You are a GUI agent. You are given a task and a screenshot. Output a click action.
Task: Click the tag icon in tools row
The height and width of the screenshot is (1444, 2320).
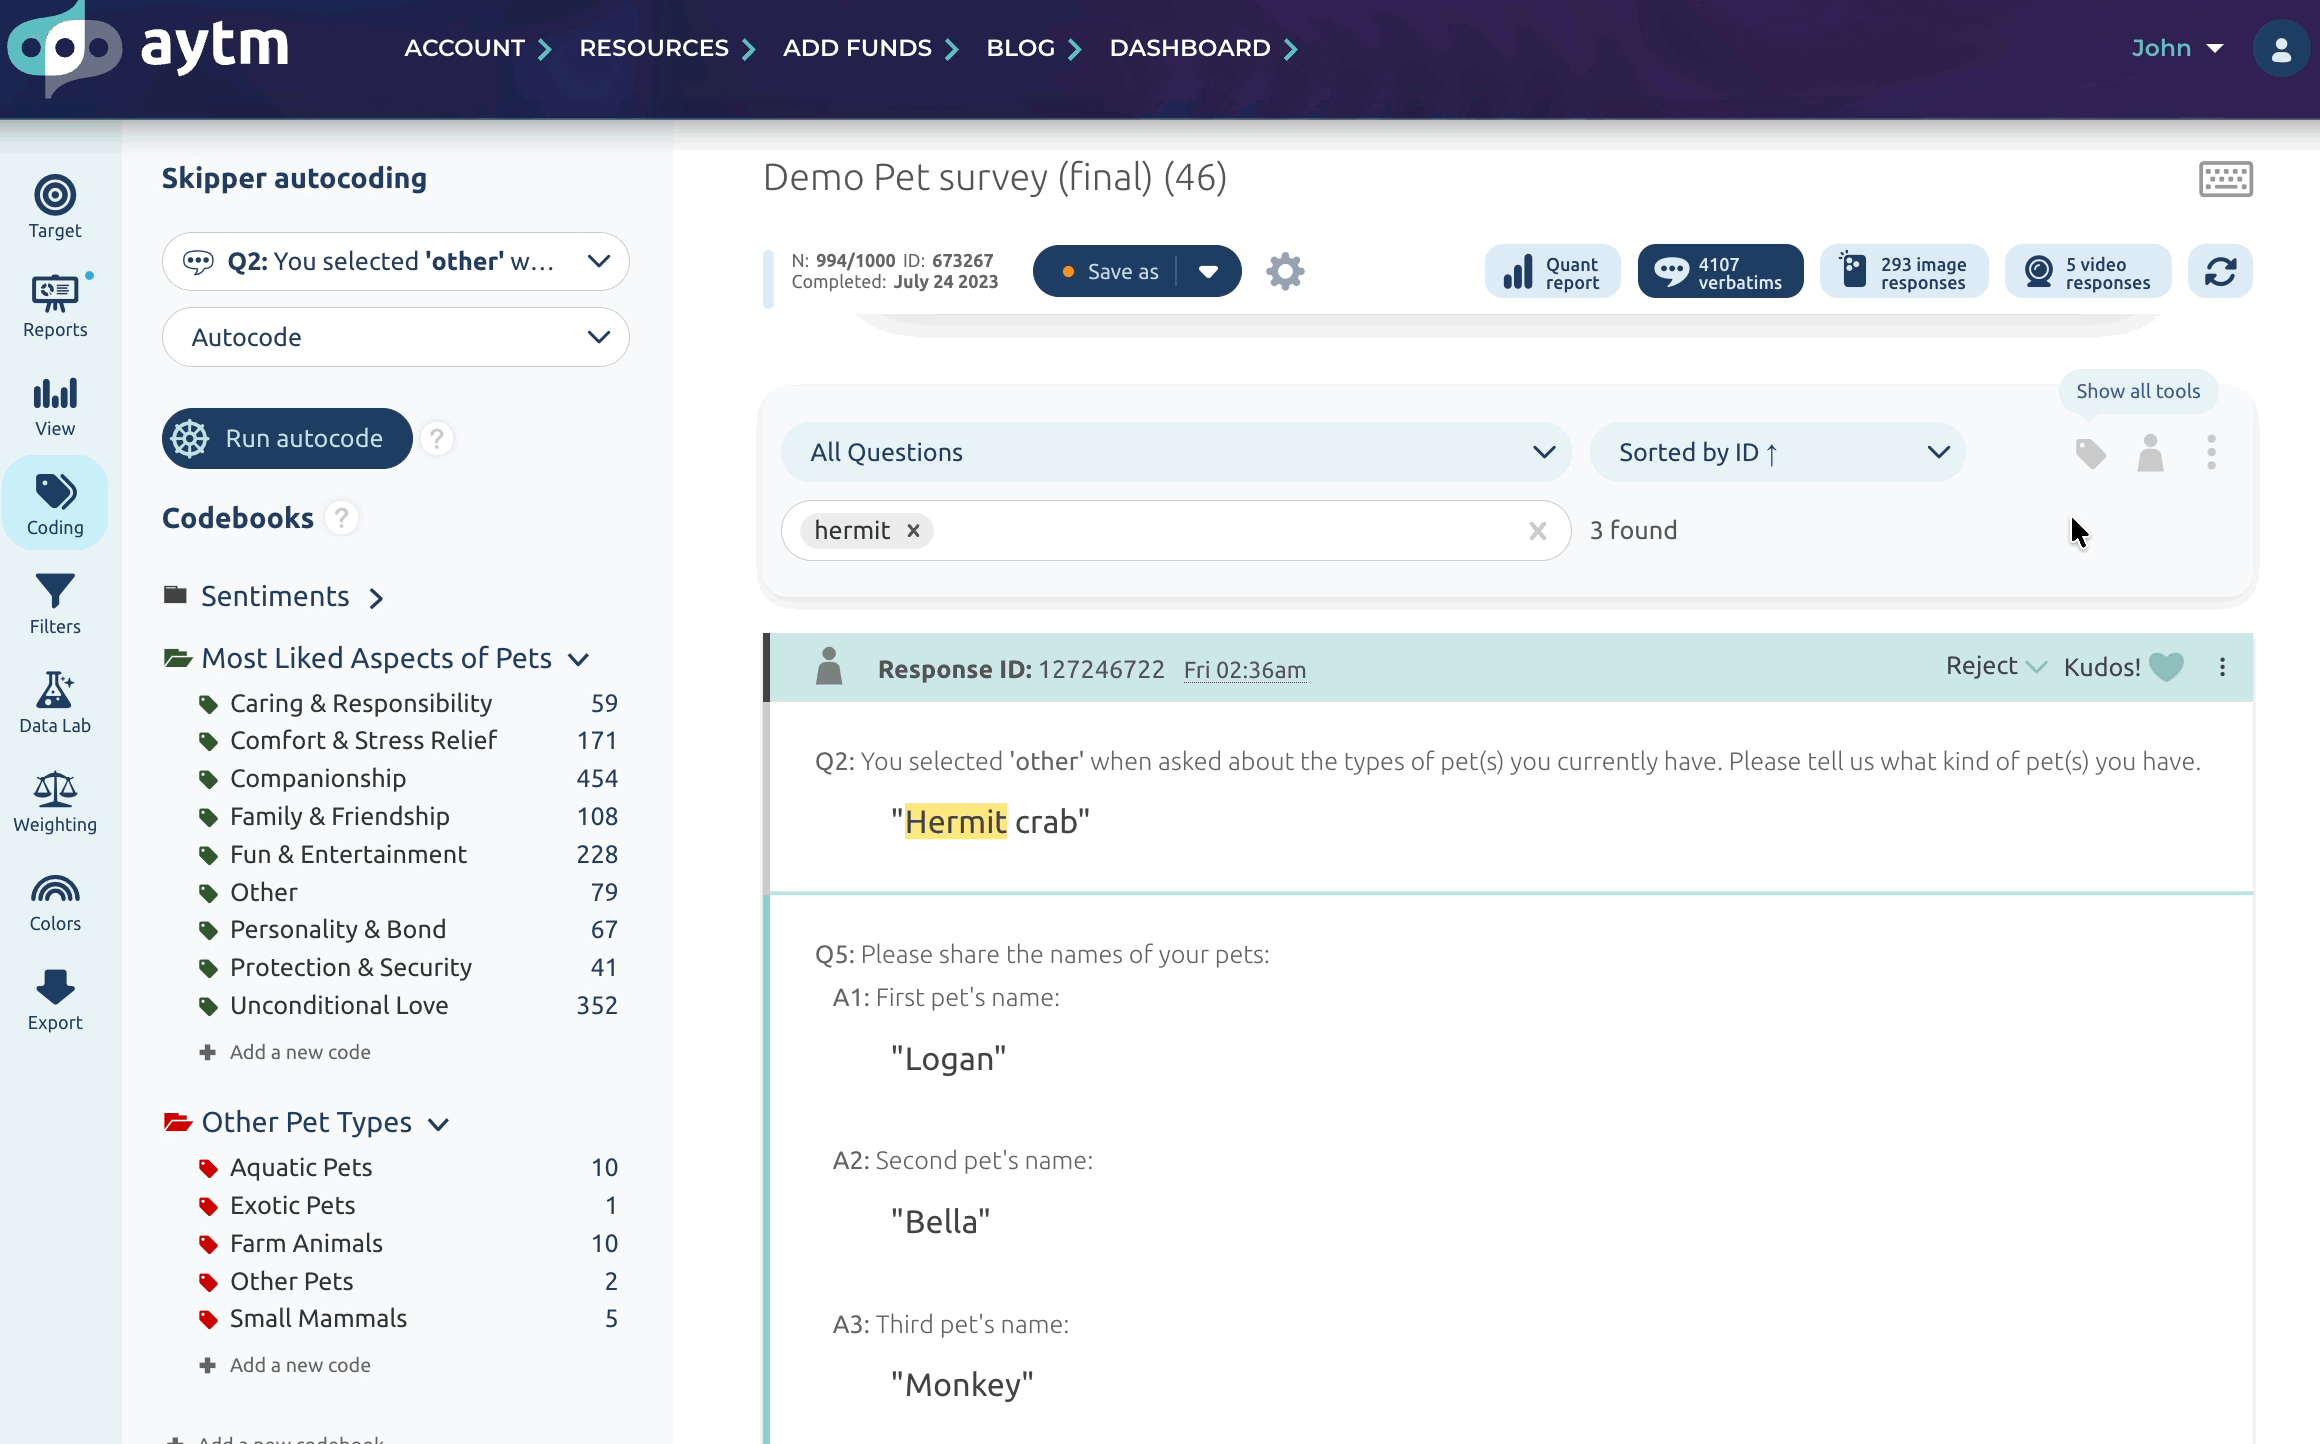(2090, 453)
